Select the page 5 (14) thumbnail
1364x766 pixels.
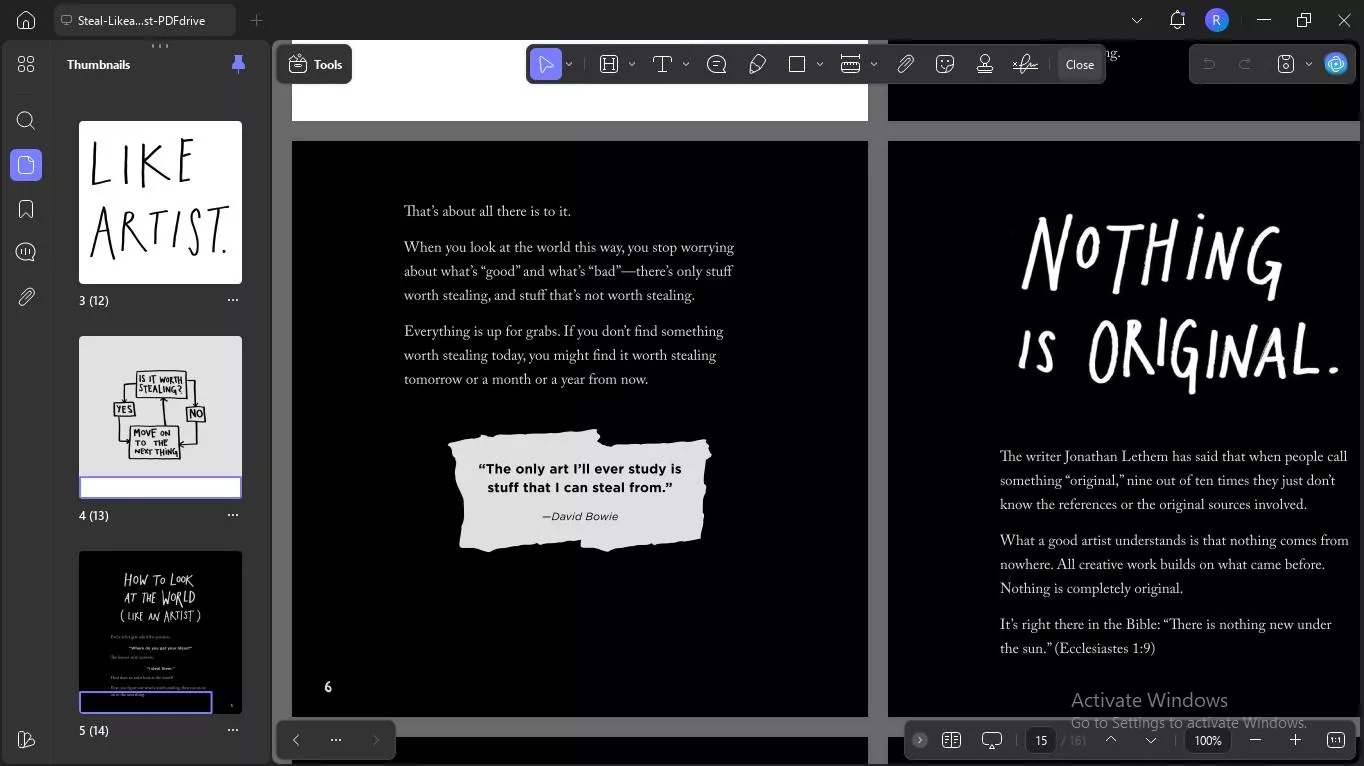[x=160, y=632]
